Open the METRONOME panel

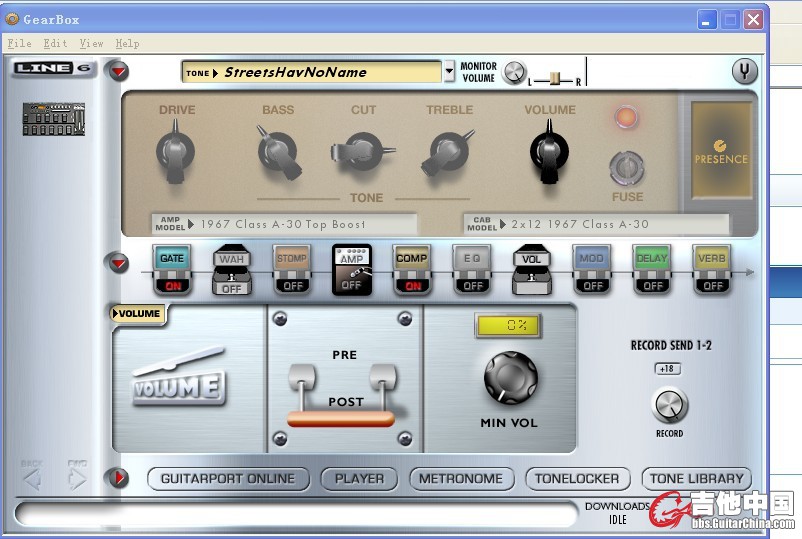click(461, 479)
